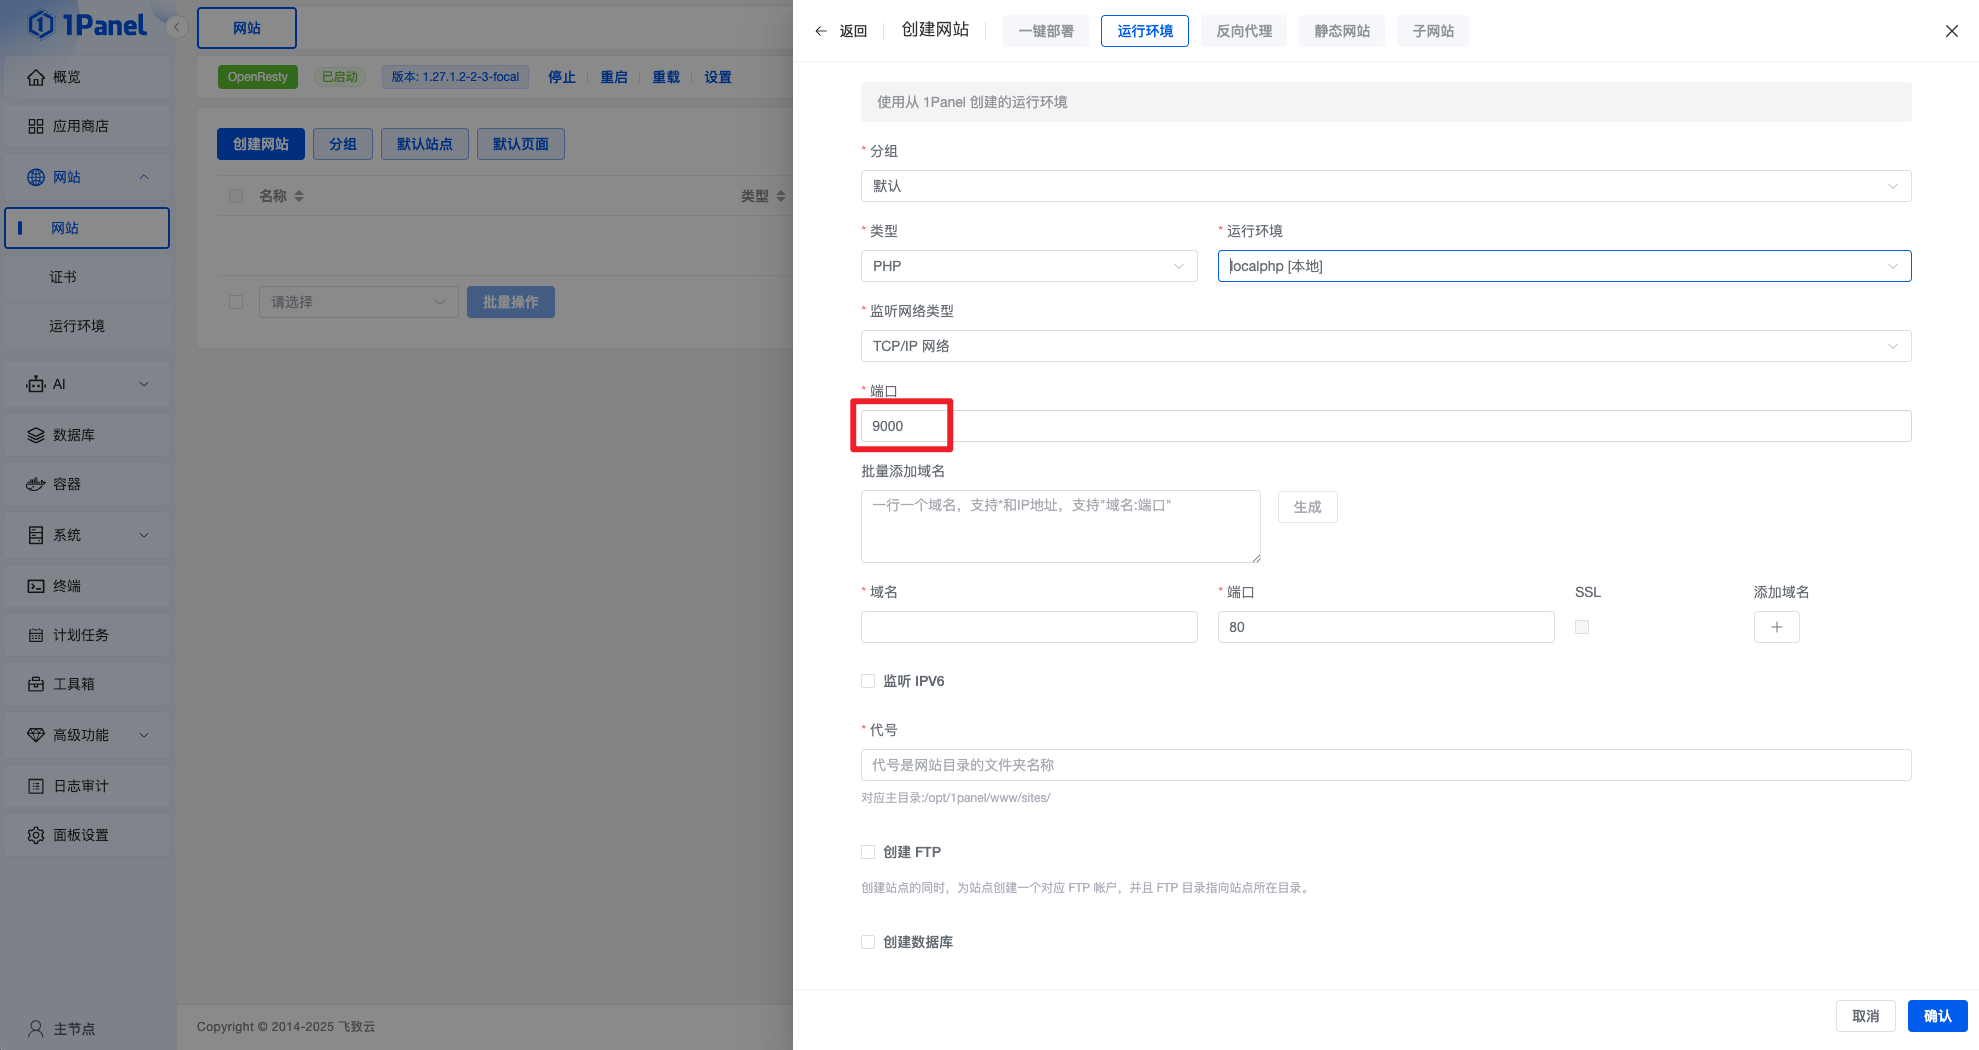Click the 取消 button
1979x1050 pixels.
point(1865,1016)
